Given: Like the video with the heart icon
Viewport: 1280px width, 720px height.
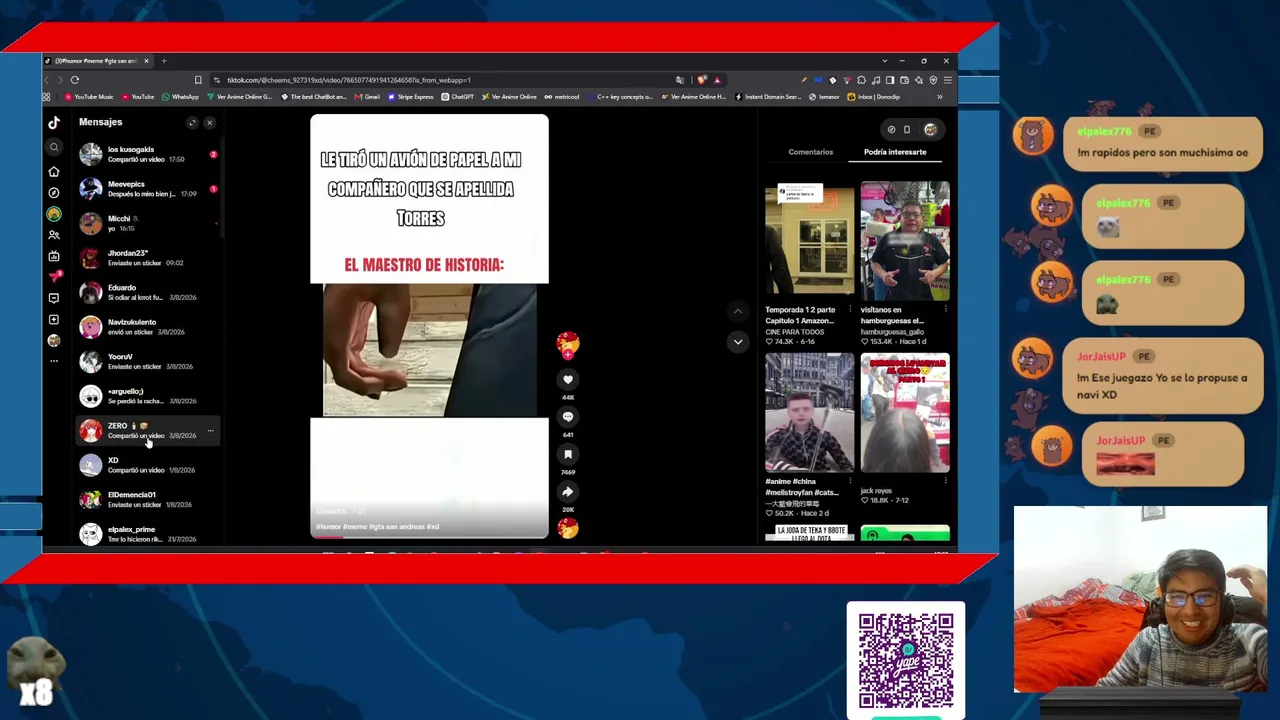Looking at the screenshot, I should pos(568,380).
